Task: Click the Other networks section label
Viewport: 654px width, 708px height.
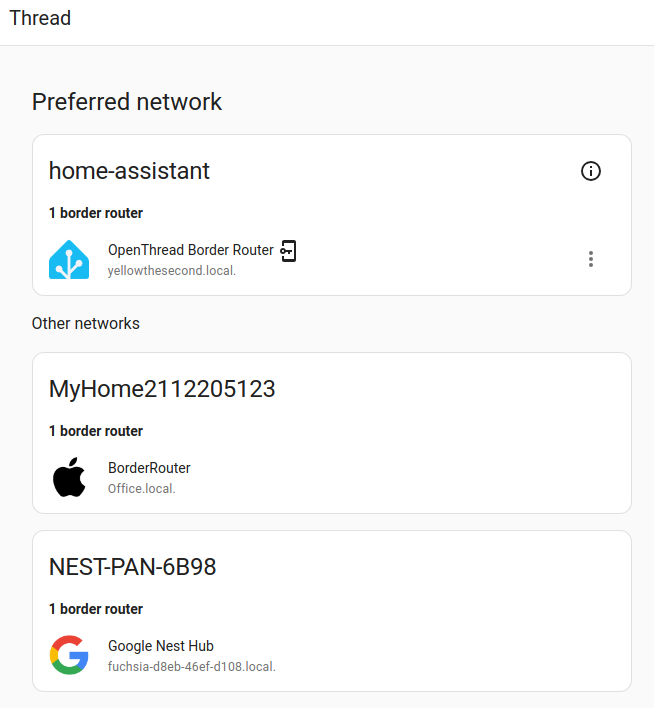Action: tap(85, 323)
